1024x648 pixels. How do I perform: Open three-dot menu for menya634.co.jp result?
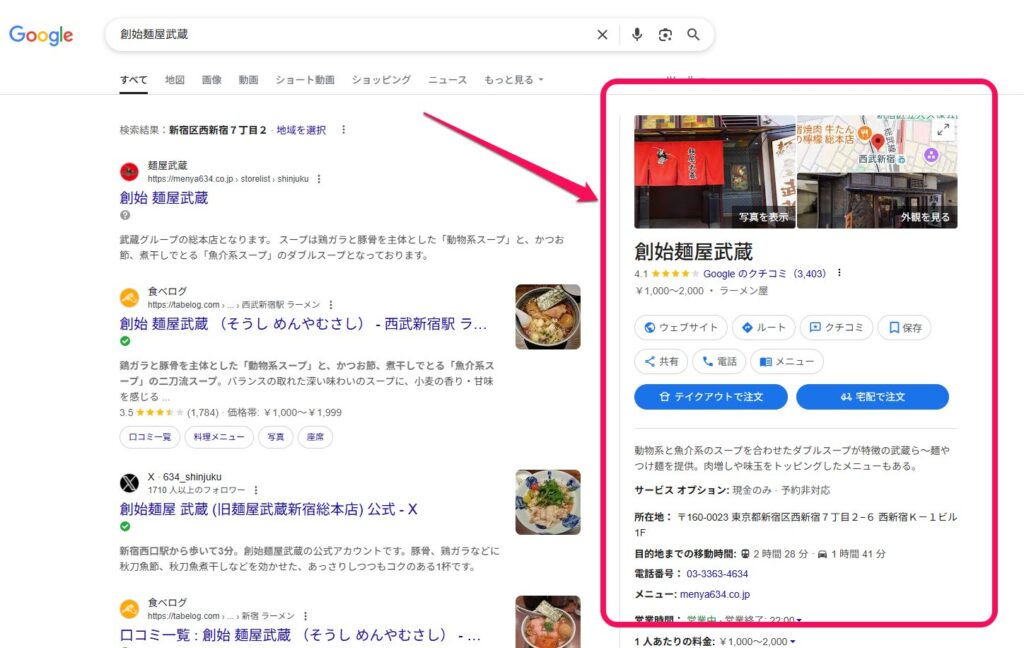(x=319, y=179)
